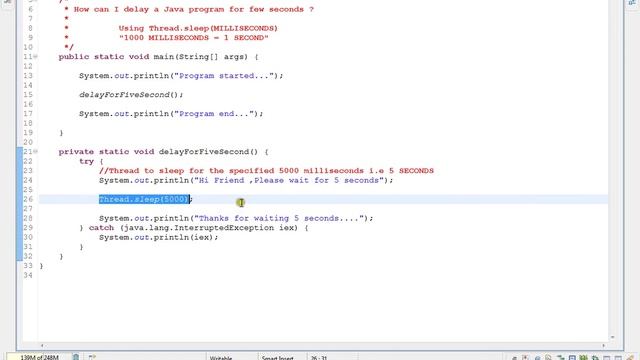
Task: Click the horizontal scrollbar left arrow
Action: tap(42, 345)
